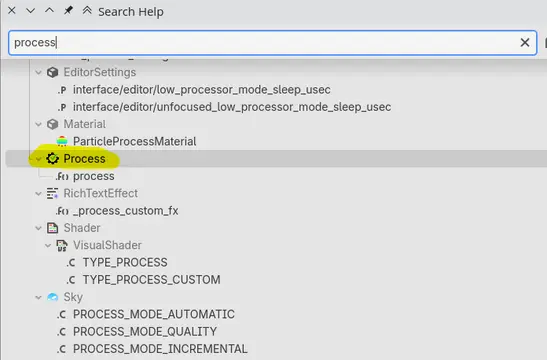Viewport: 547px width, 360px height.
Task: Click the Process gear icon
Action: (x=53, y=159)
